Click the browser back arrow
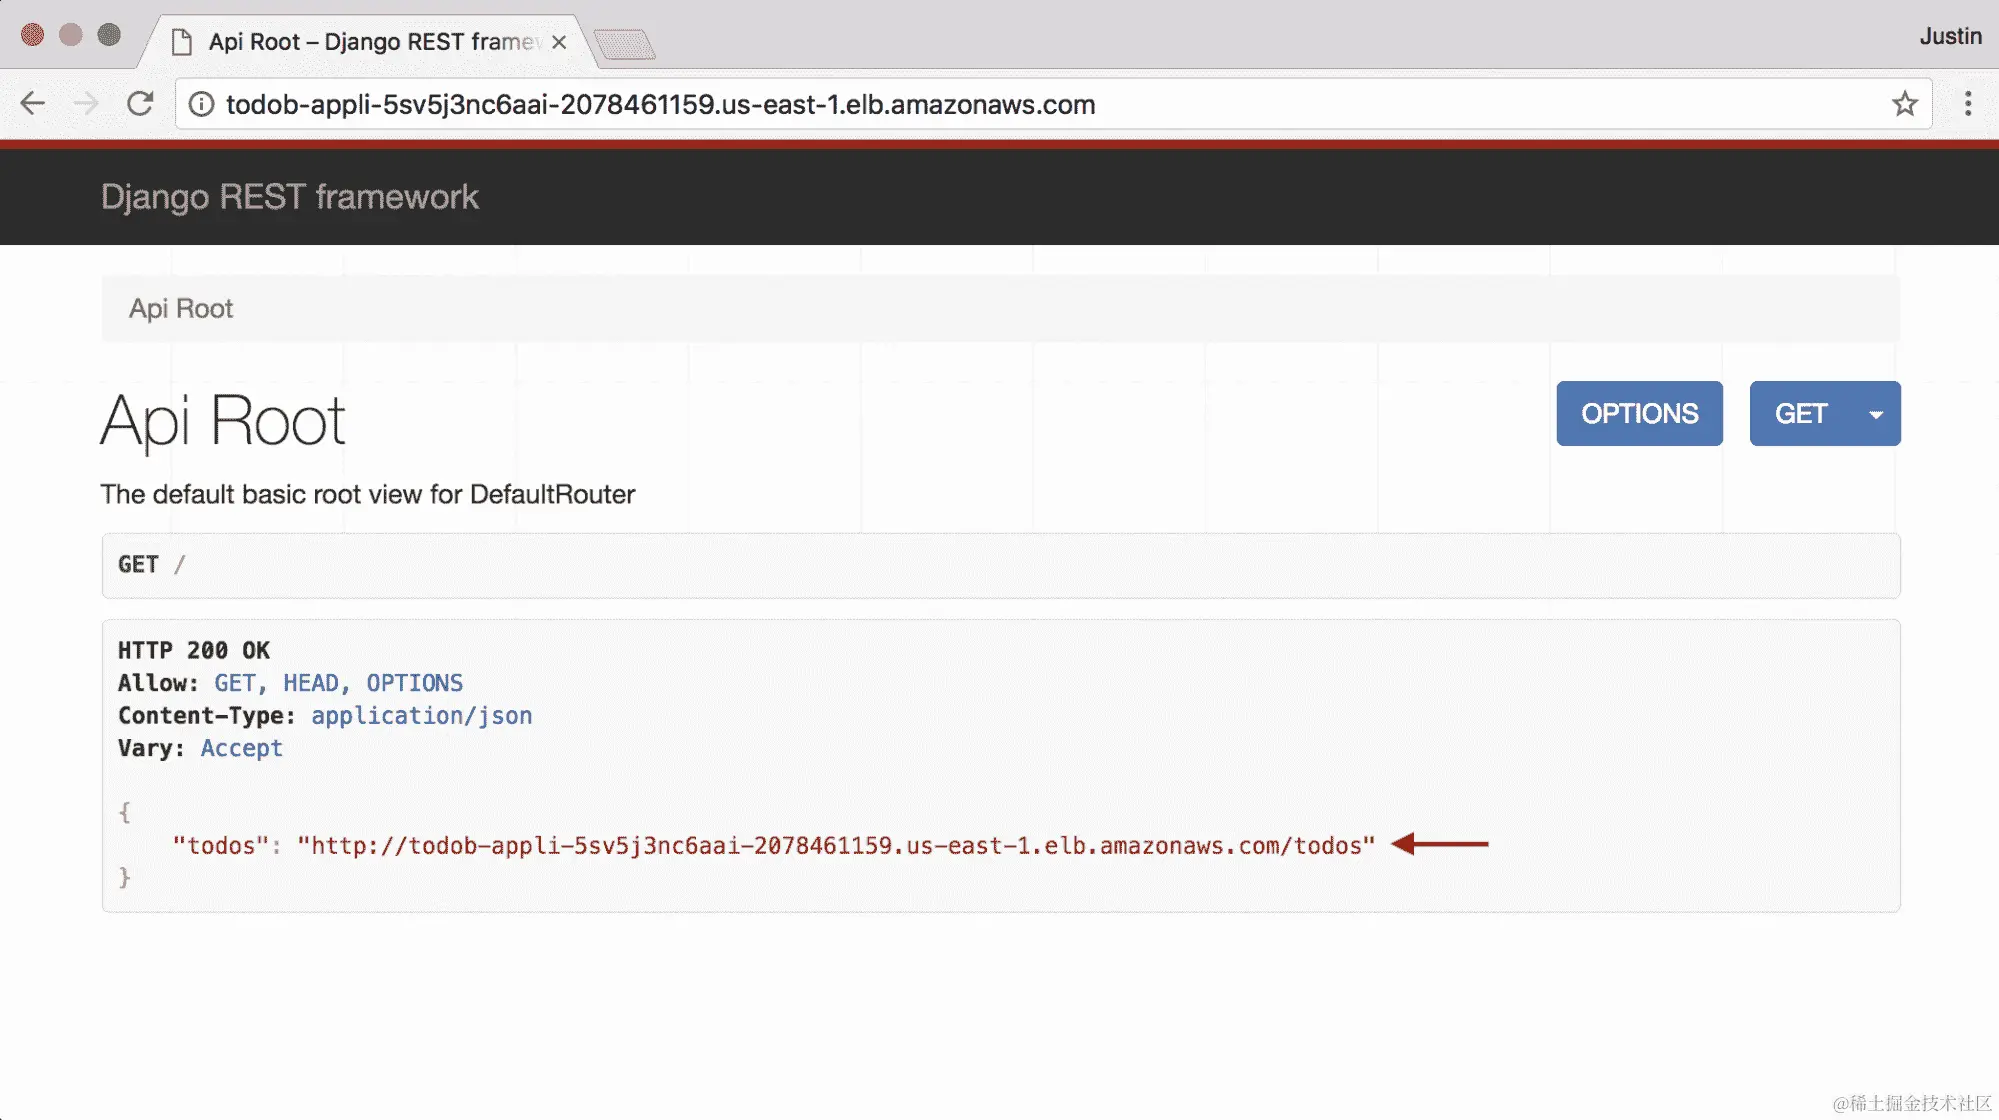 point(33,104)
